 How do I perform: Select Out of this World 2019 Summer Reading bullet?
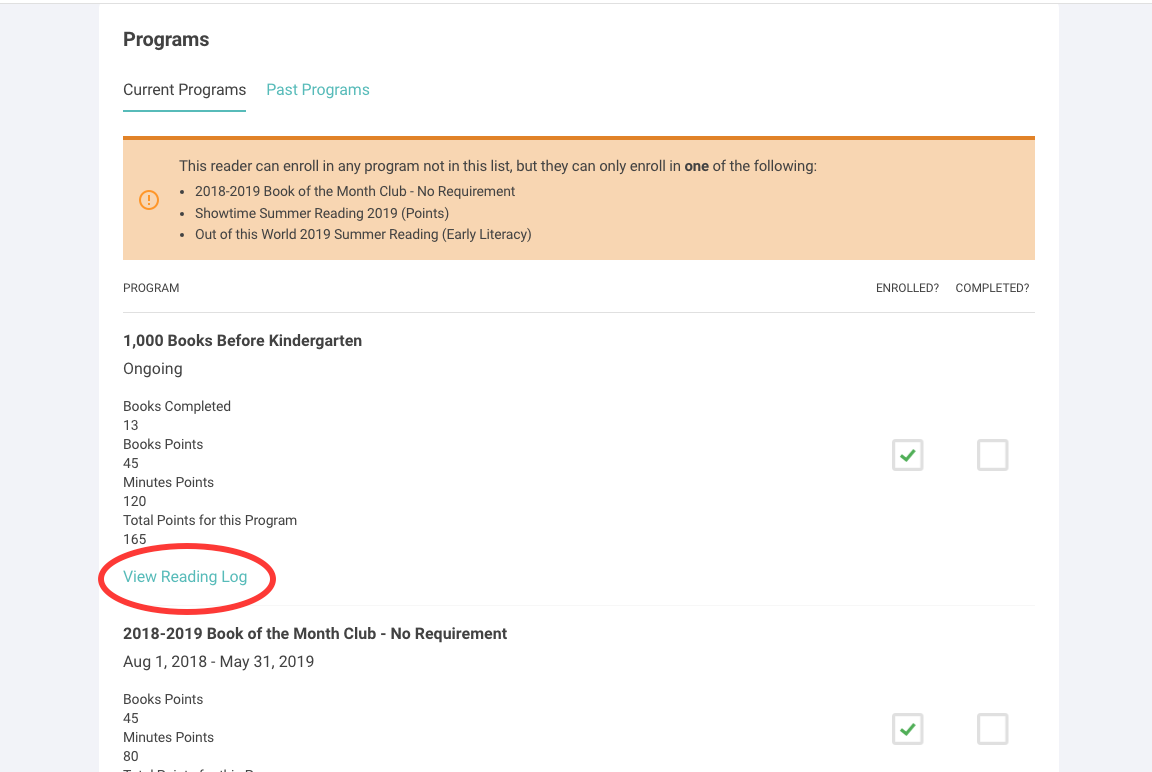pos(363,234)
